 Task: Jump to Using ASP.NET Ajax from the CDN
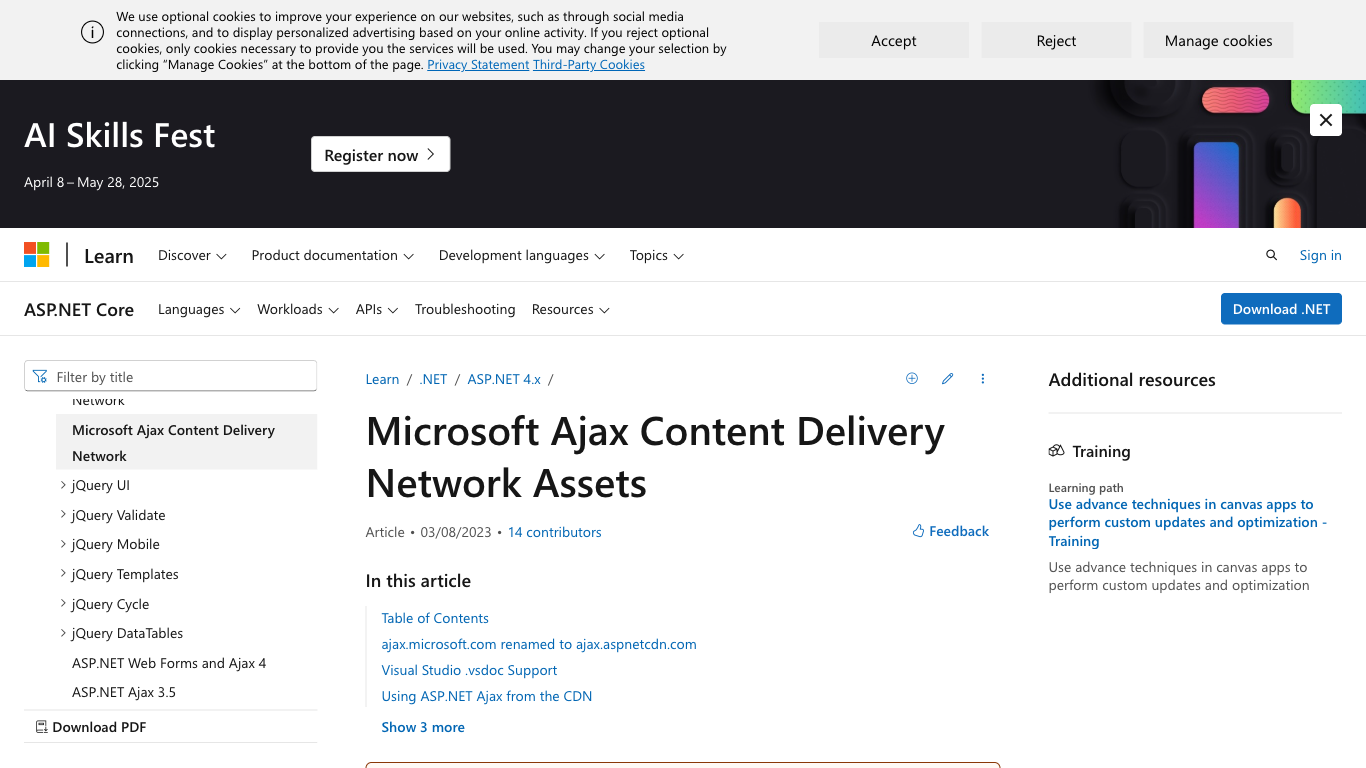point(487,696)
